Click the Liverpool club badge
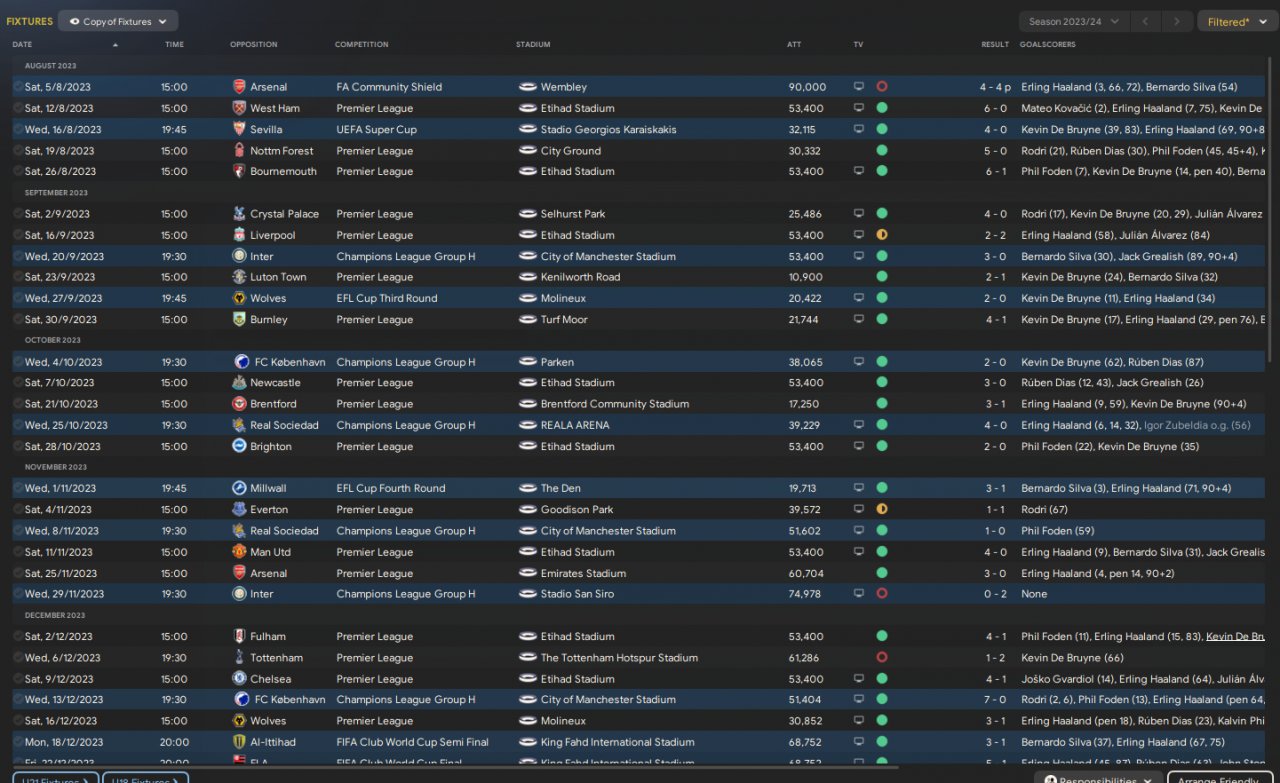This screenshot has height=783, width=1280. (239, 235)
